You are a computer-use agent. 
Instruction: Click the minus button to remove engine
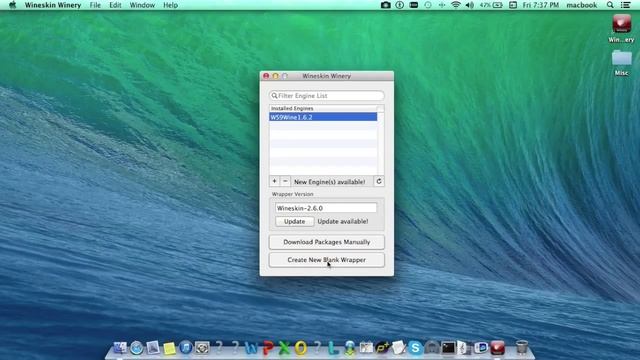285,181
